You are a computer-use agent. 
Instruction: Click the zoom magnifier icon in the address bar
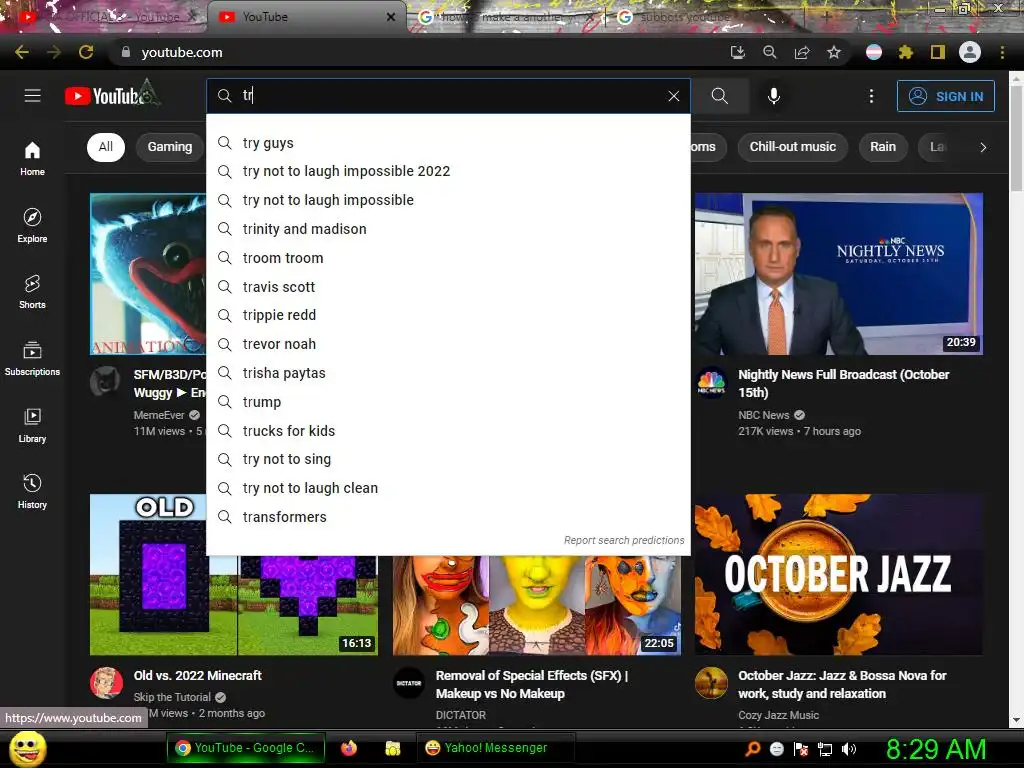pyautogui.click(x=770, y=52)
